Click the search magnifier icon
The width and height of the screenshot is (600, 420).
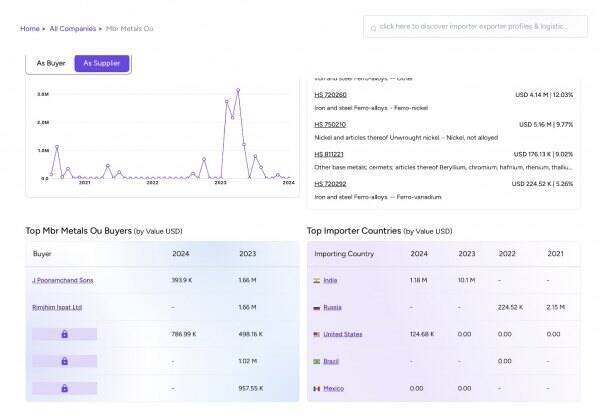pos(373,28)
